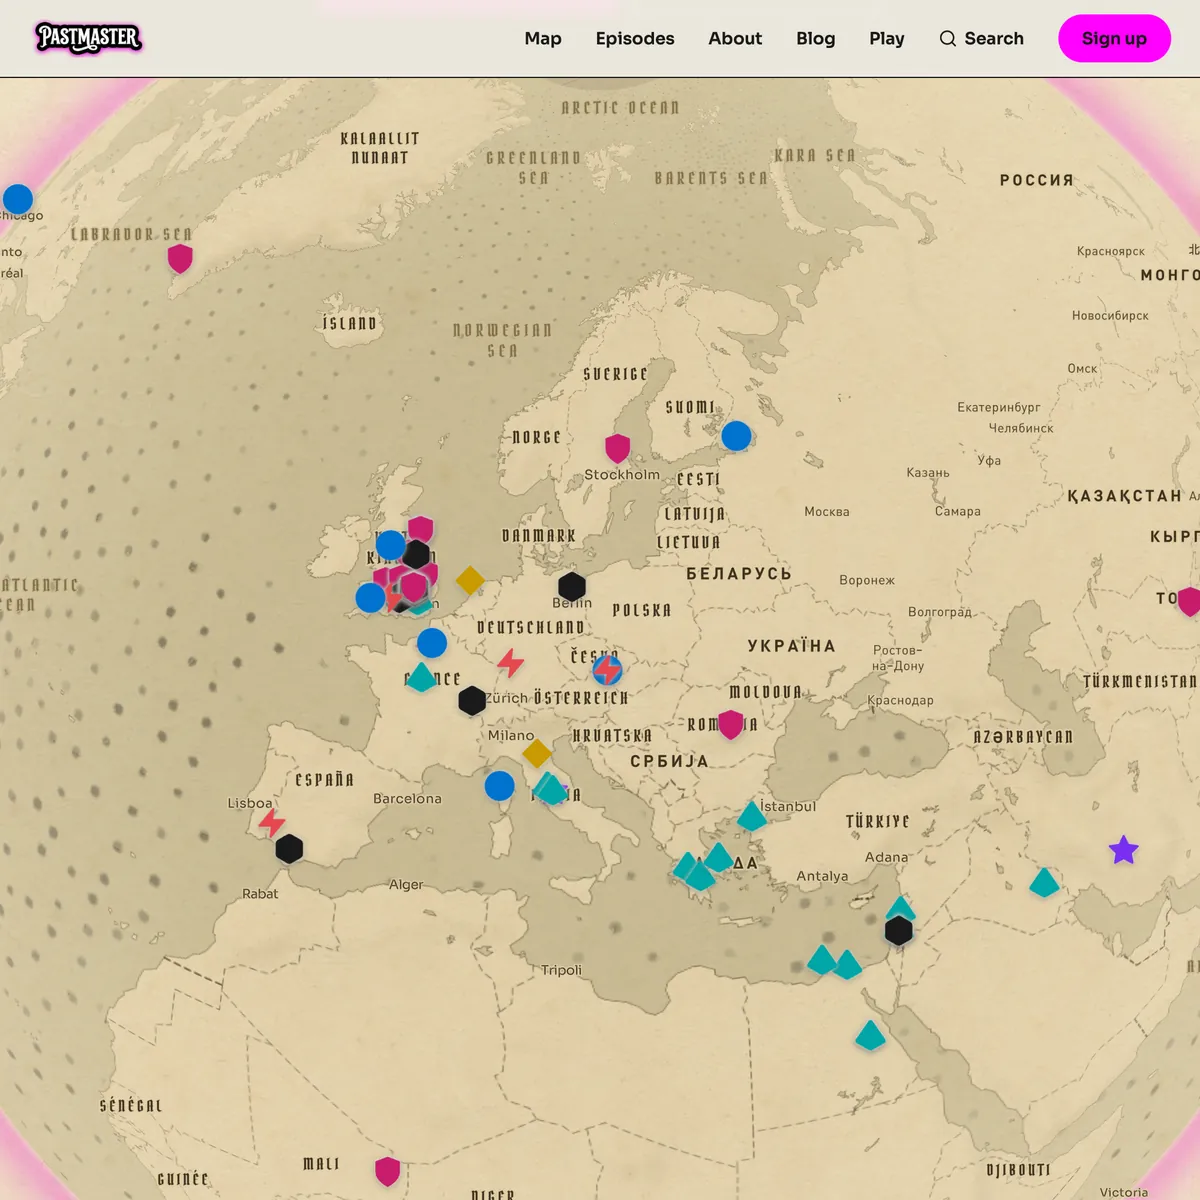Image resolution: width=1200 pixels, height=1200 pixels.
Task: Click the Красноярск city label
Action: (1111, 252)
